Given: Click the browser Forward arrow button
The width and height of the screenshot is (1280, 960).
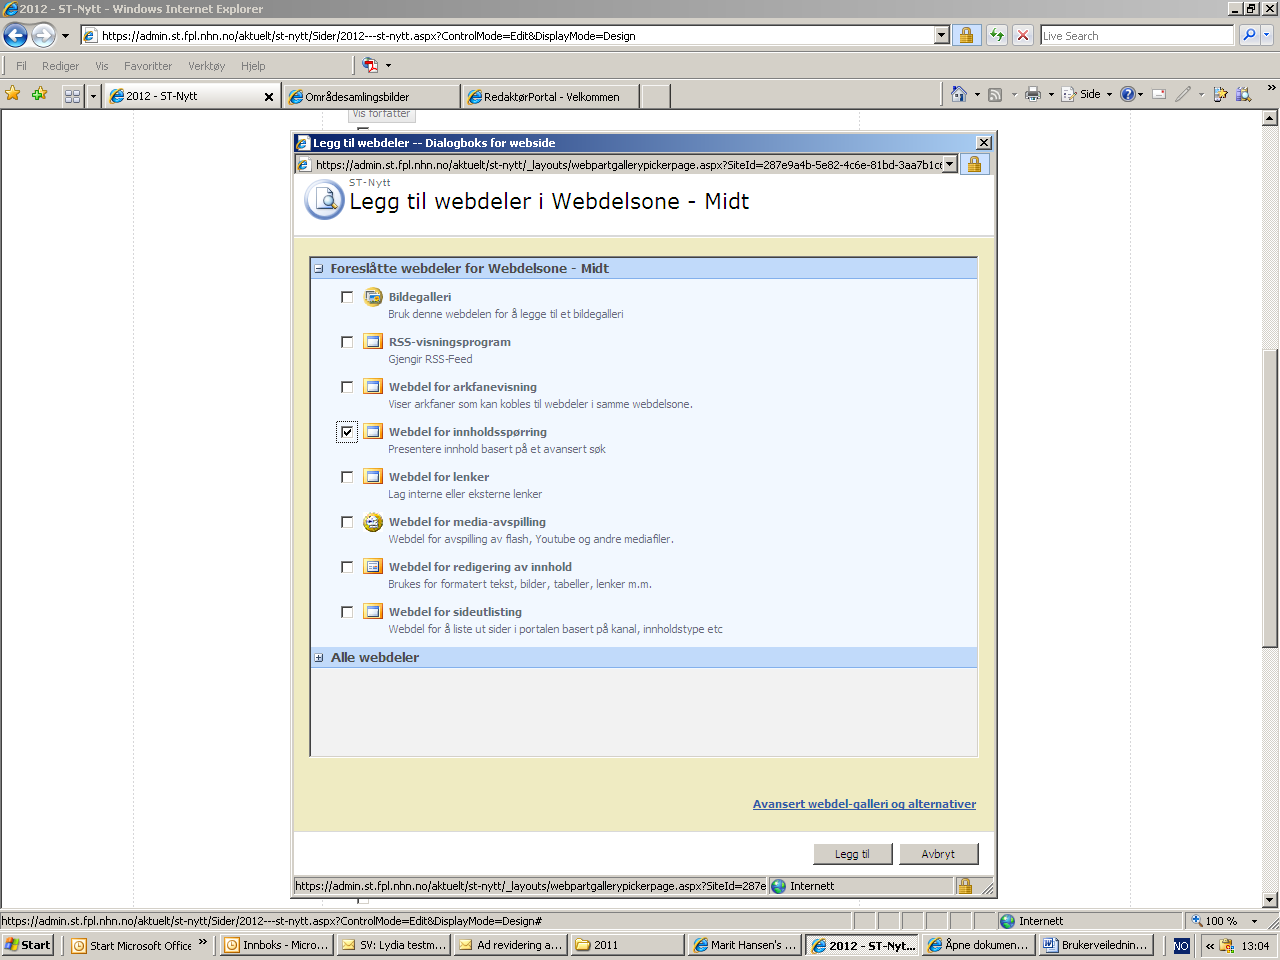Looking at the screenshot, I should click(43, 36).
